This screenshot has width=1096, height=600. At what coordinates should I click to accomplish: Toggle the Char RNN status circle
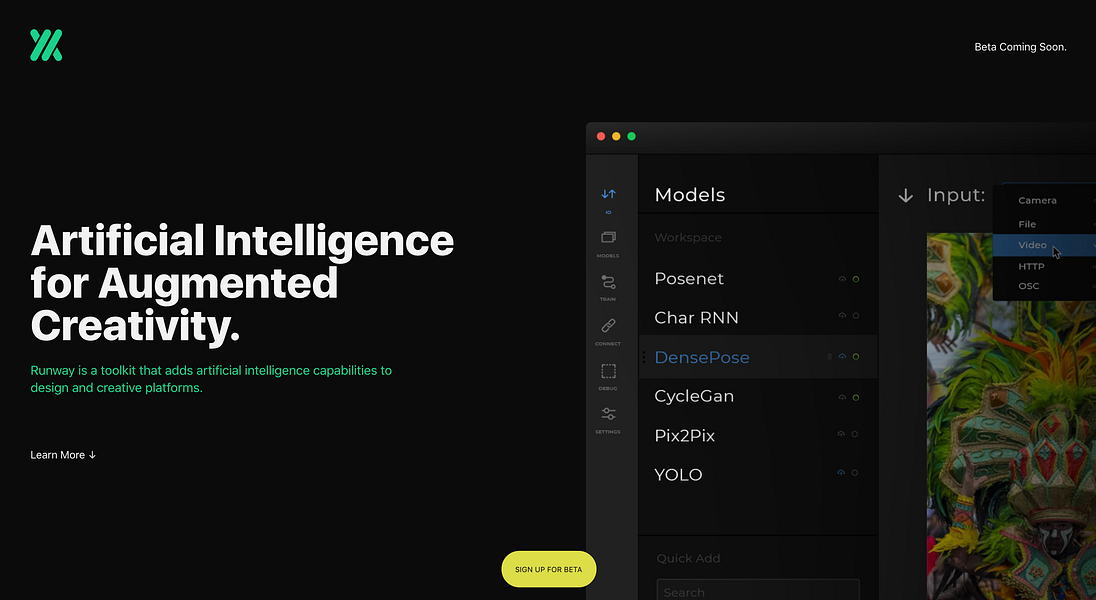(x=856, y=315)
